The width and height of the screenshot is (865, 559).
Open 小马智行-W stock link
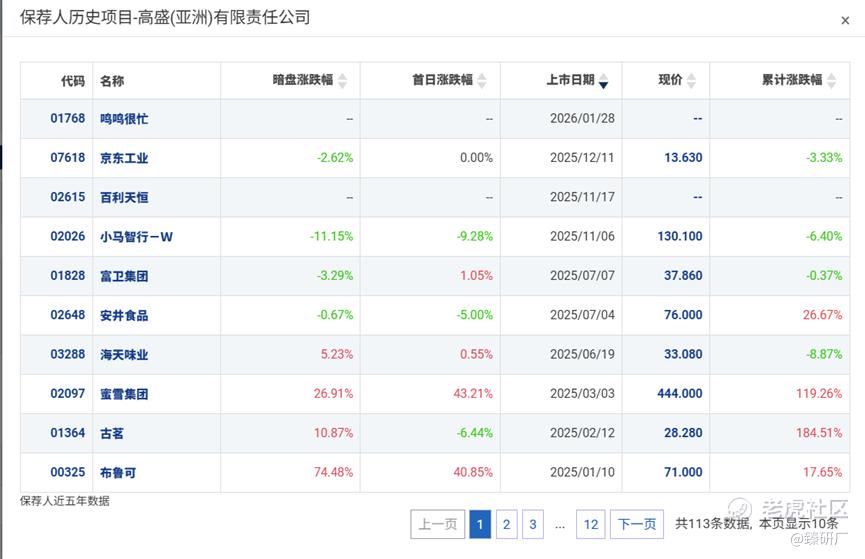(136, 237)
